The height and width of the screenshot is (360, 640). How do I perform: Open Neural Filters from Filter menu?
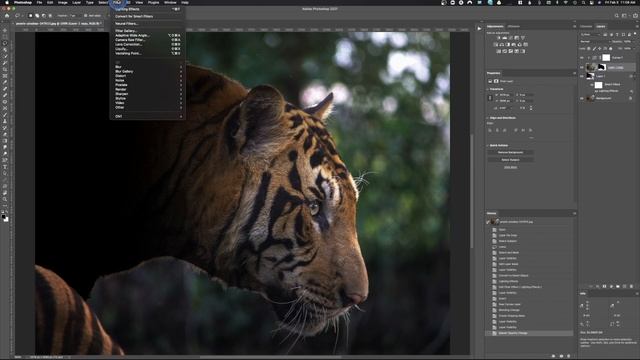(x=148, y=24)
